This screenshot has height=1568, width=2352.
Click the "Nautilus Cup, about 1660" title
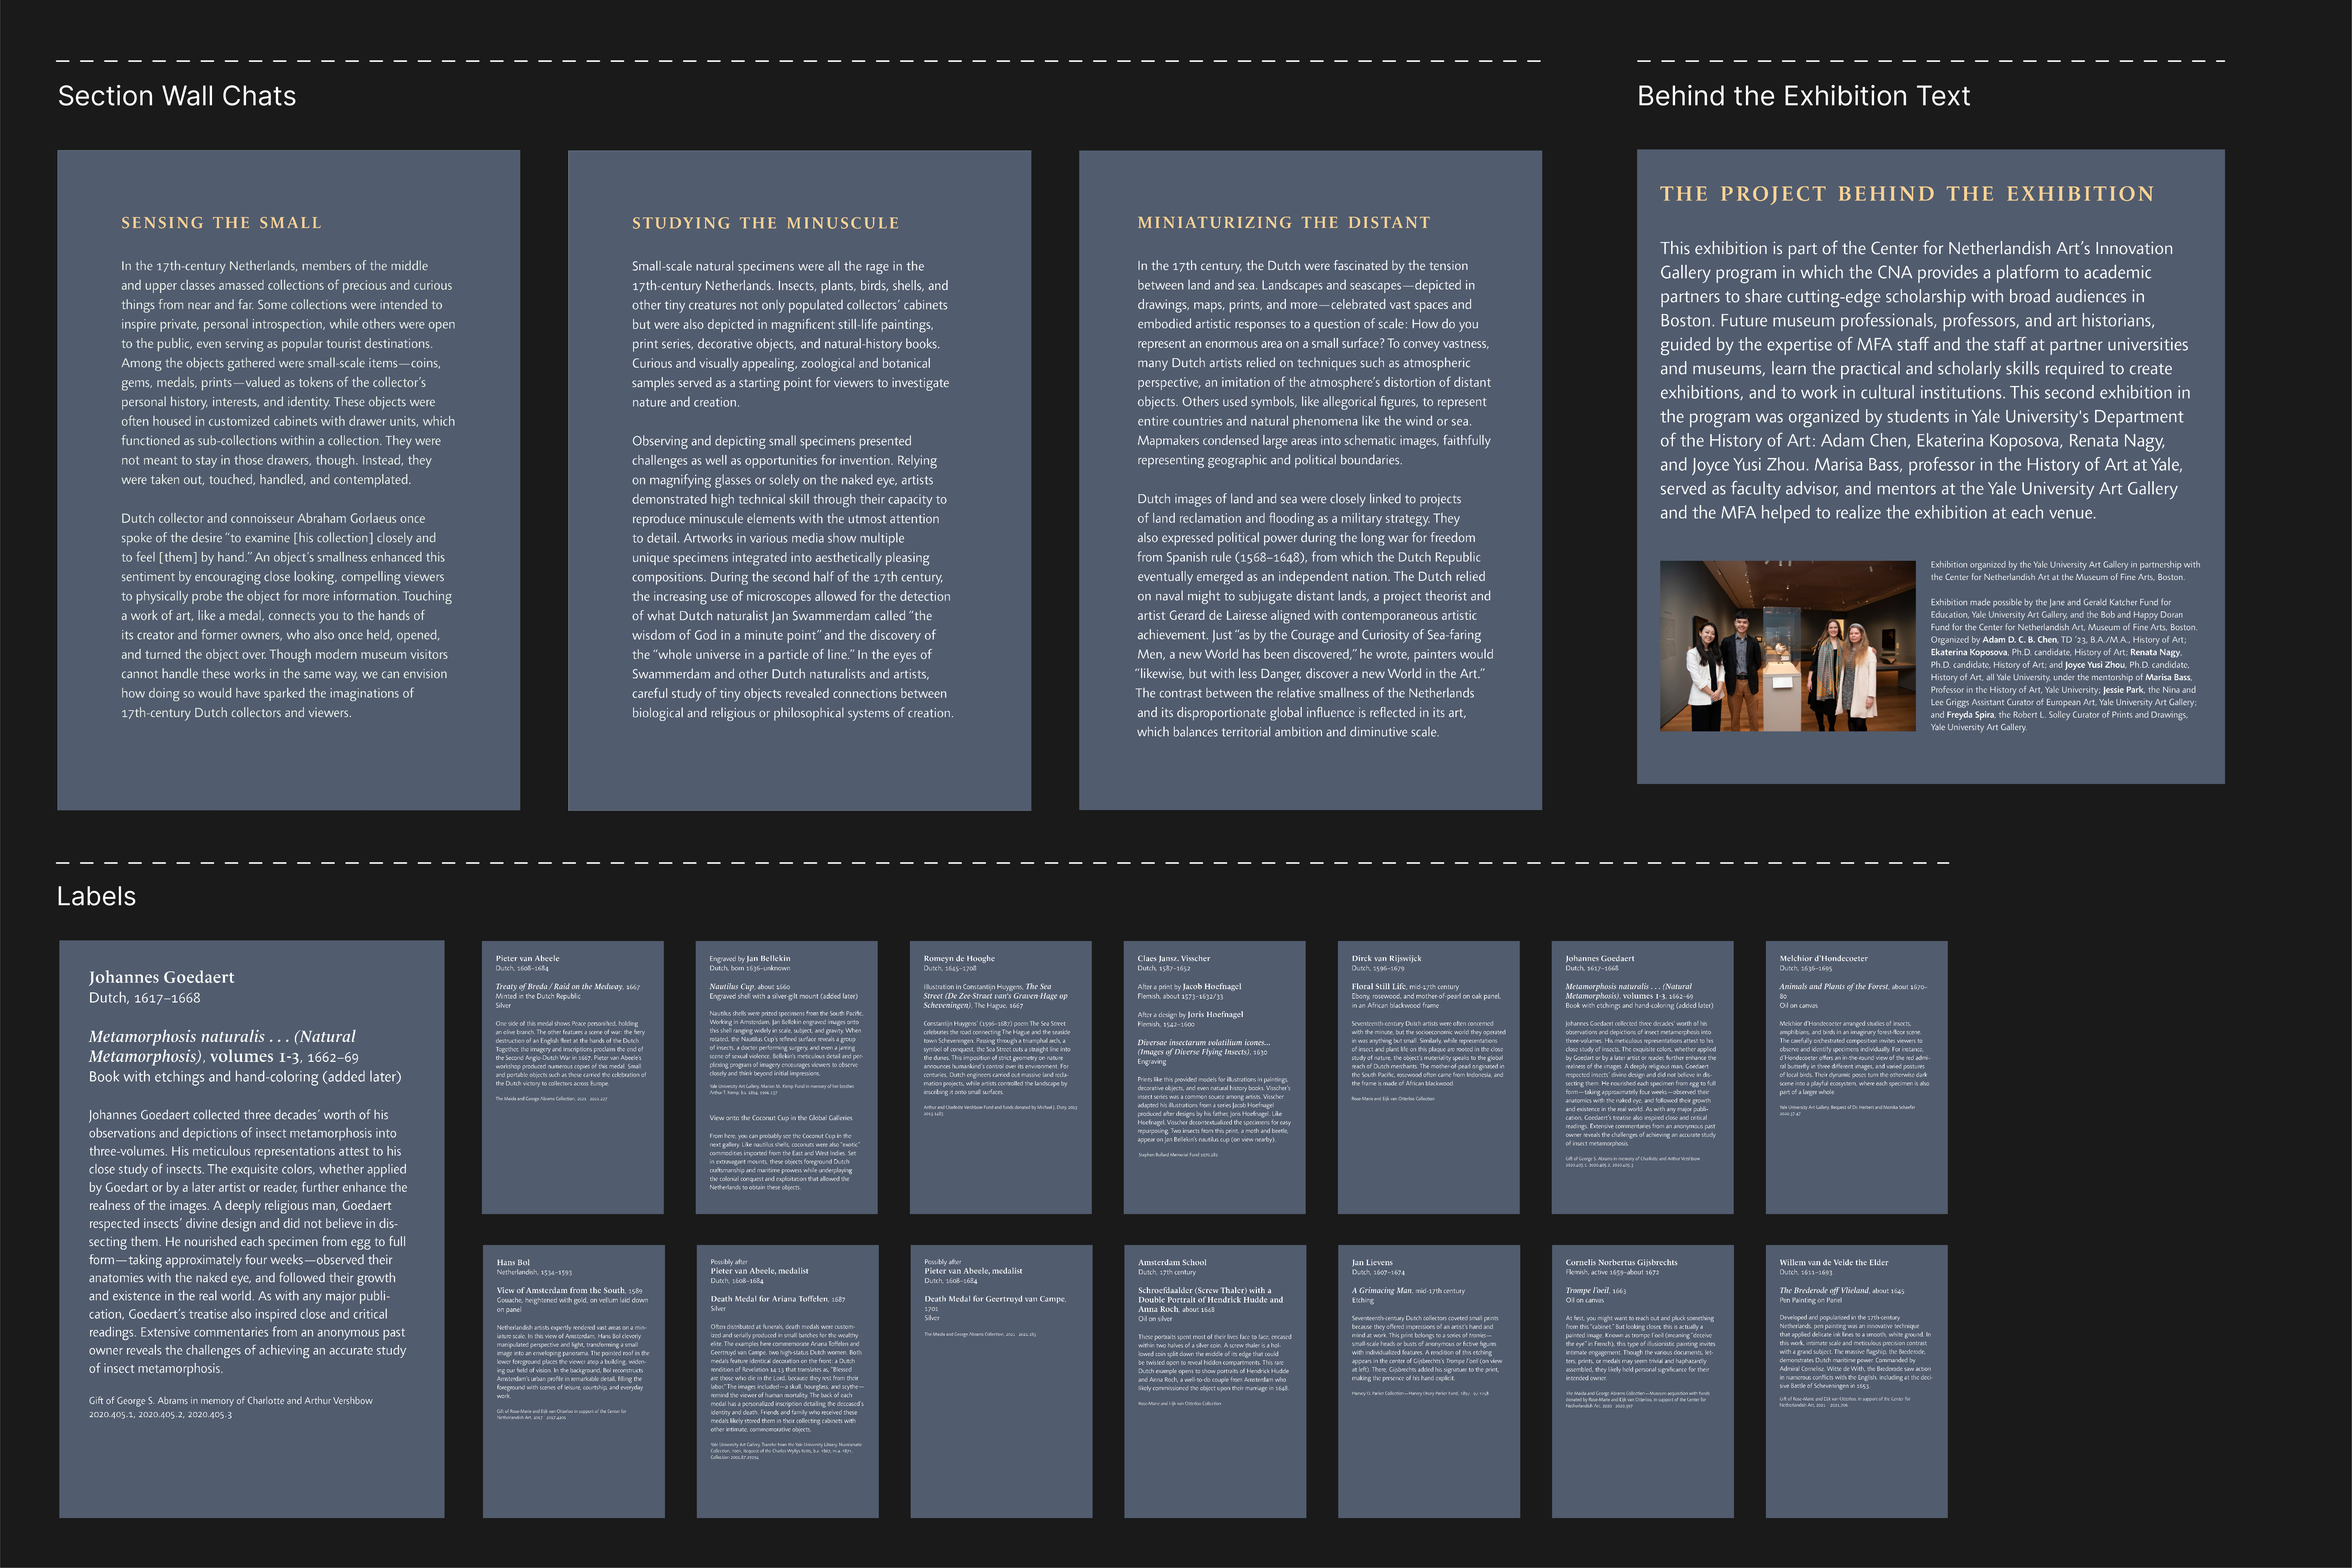[x=749, y=987]
